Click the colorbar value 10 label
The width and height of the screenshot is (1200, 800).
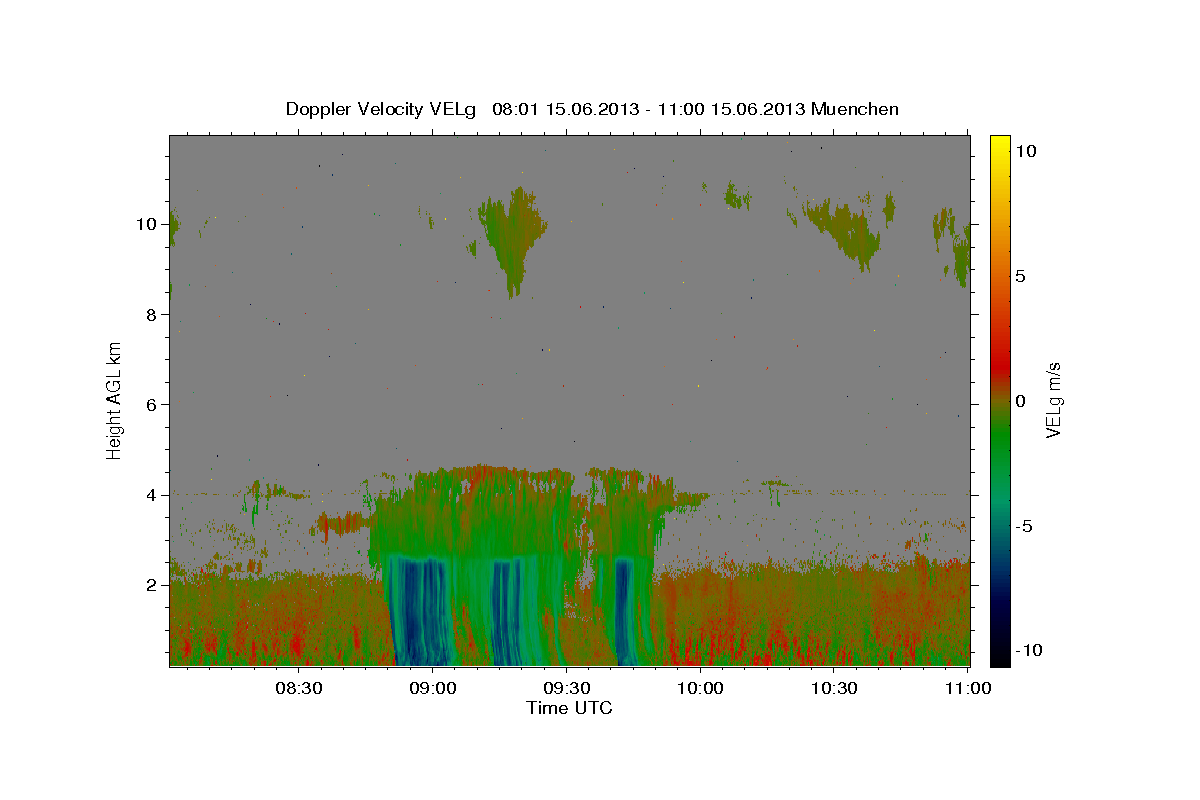1026,151
